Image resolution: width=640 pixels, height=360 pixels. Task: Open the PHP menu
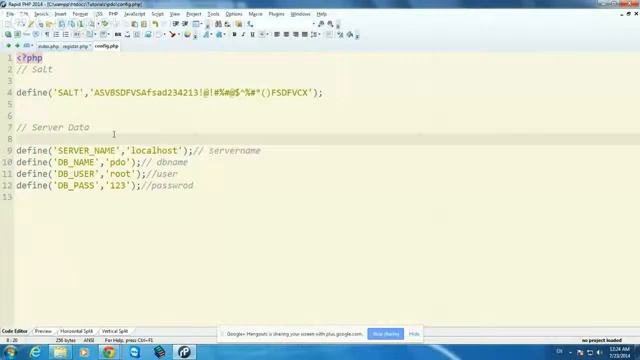[113, 14]
